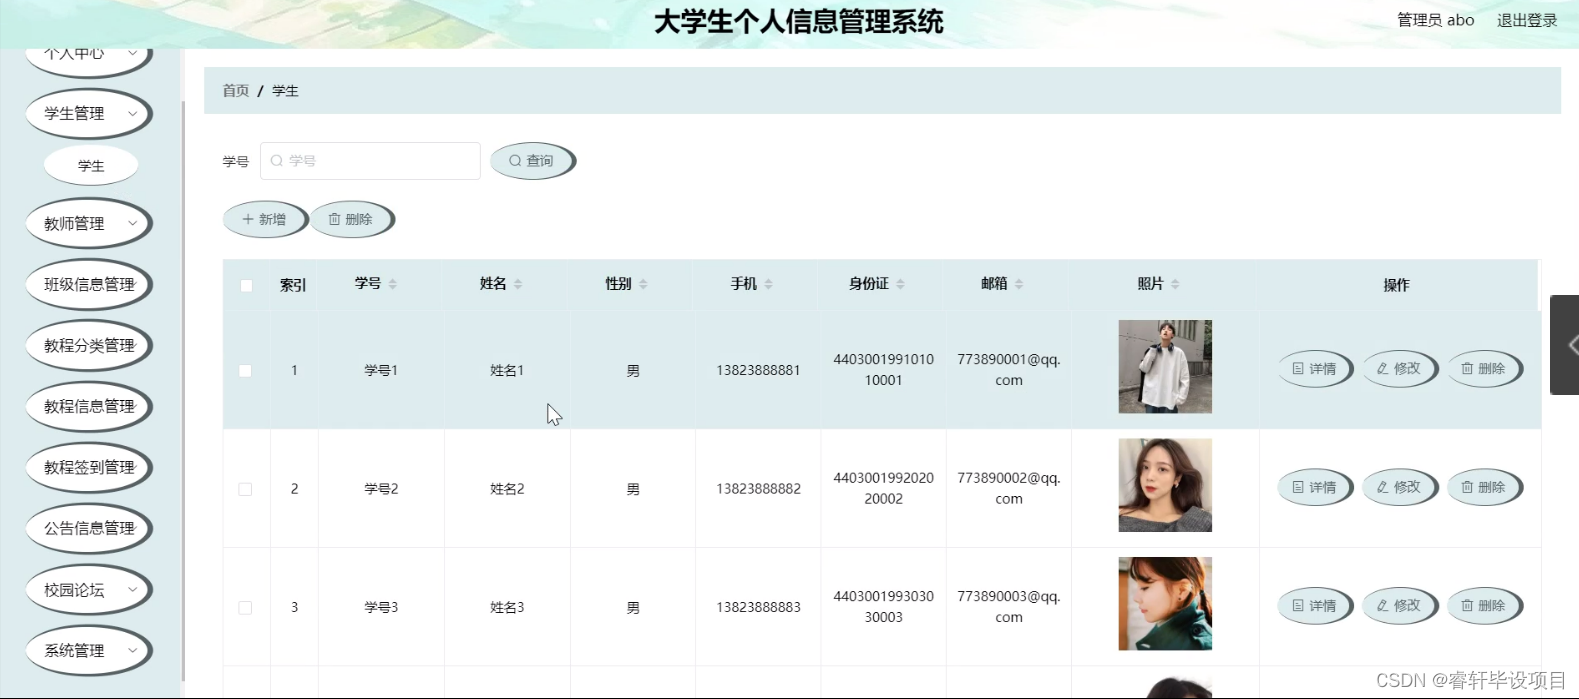1579x699 pixels.
Task: Open 班级信息管理 in the sidebar
Action: pos(89,285)
